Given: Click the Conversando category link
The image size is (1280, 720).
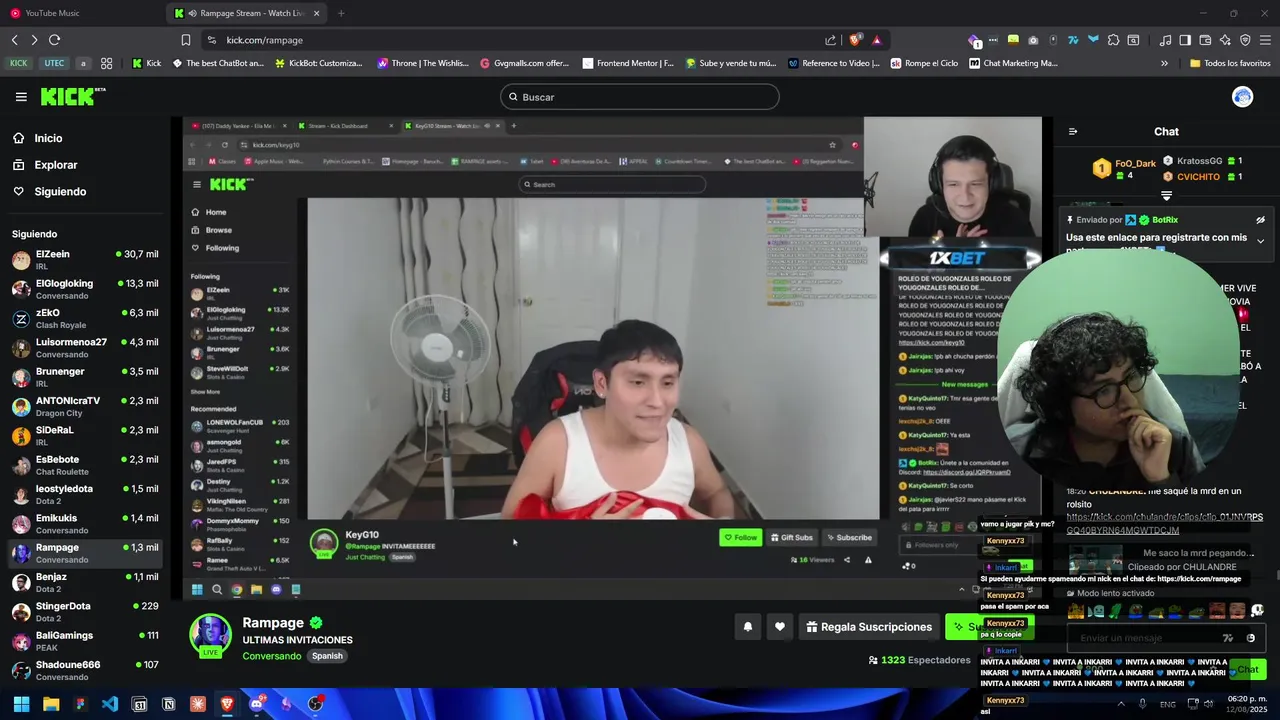Looking at the screenshot, I should point(271,656).
